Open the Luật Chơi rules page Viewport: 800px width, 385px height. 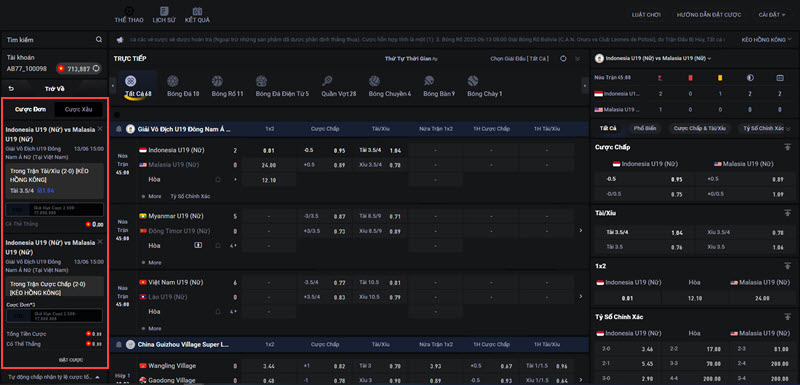[646, 15]
